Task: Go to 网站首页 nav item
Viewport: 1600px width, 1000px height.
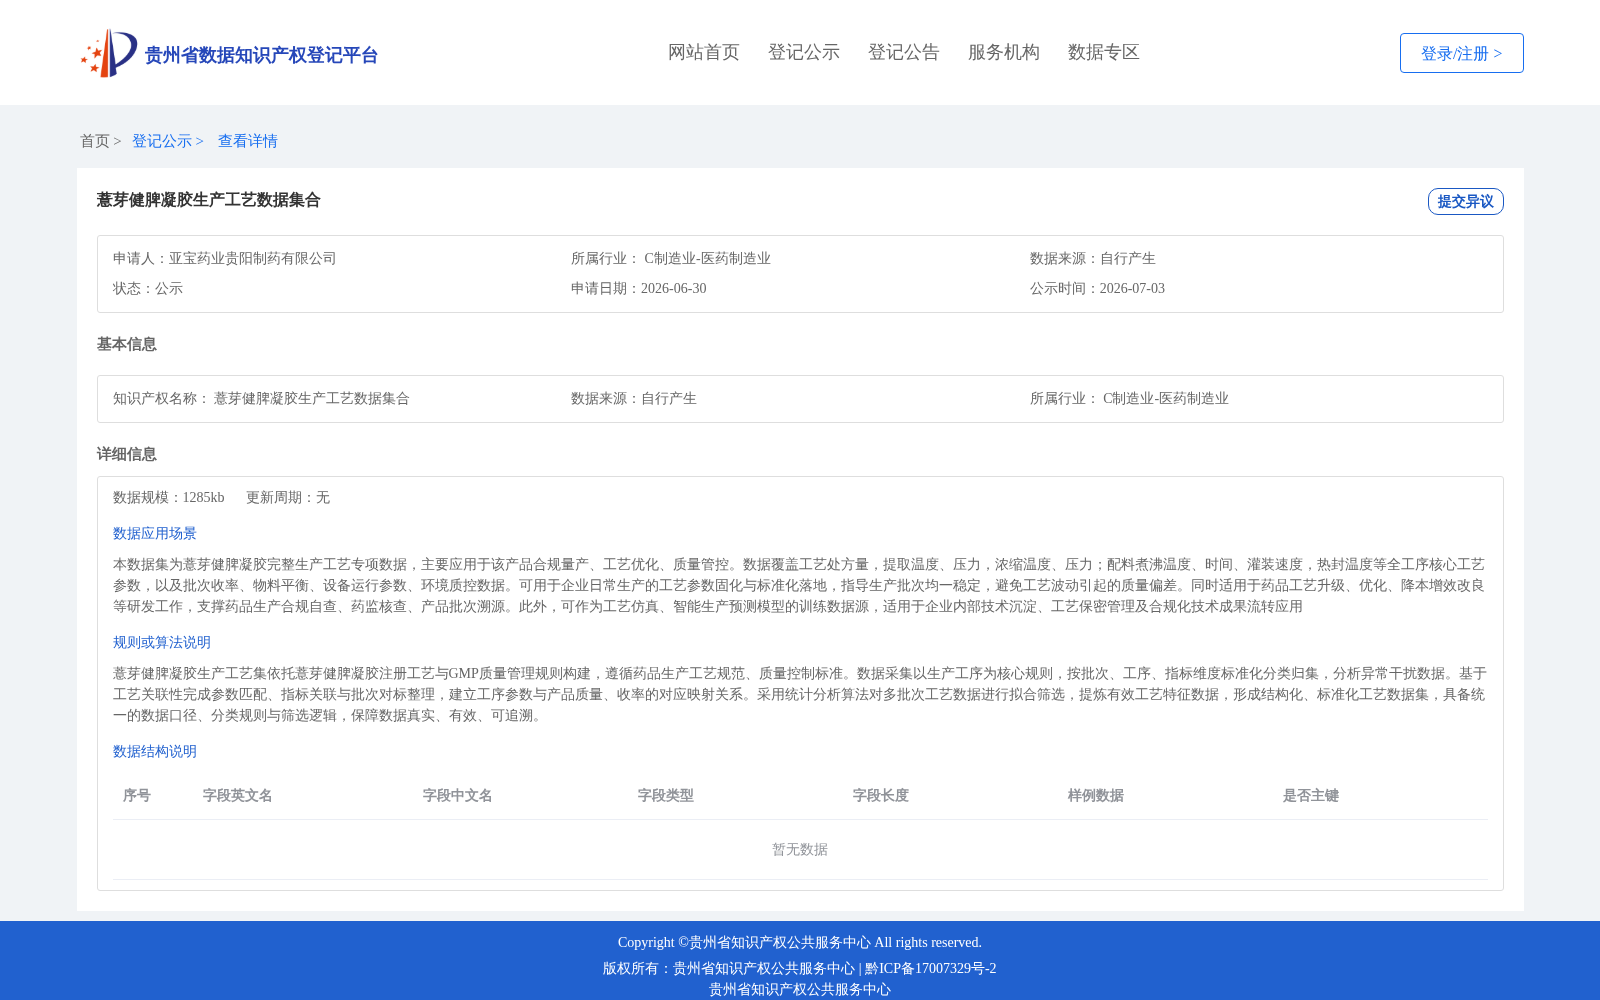Action: tap(704, 52)
